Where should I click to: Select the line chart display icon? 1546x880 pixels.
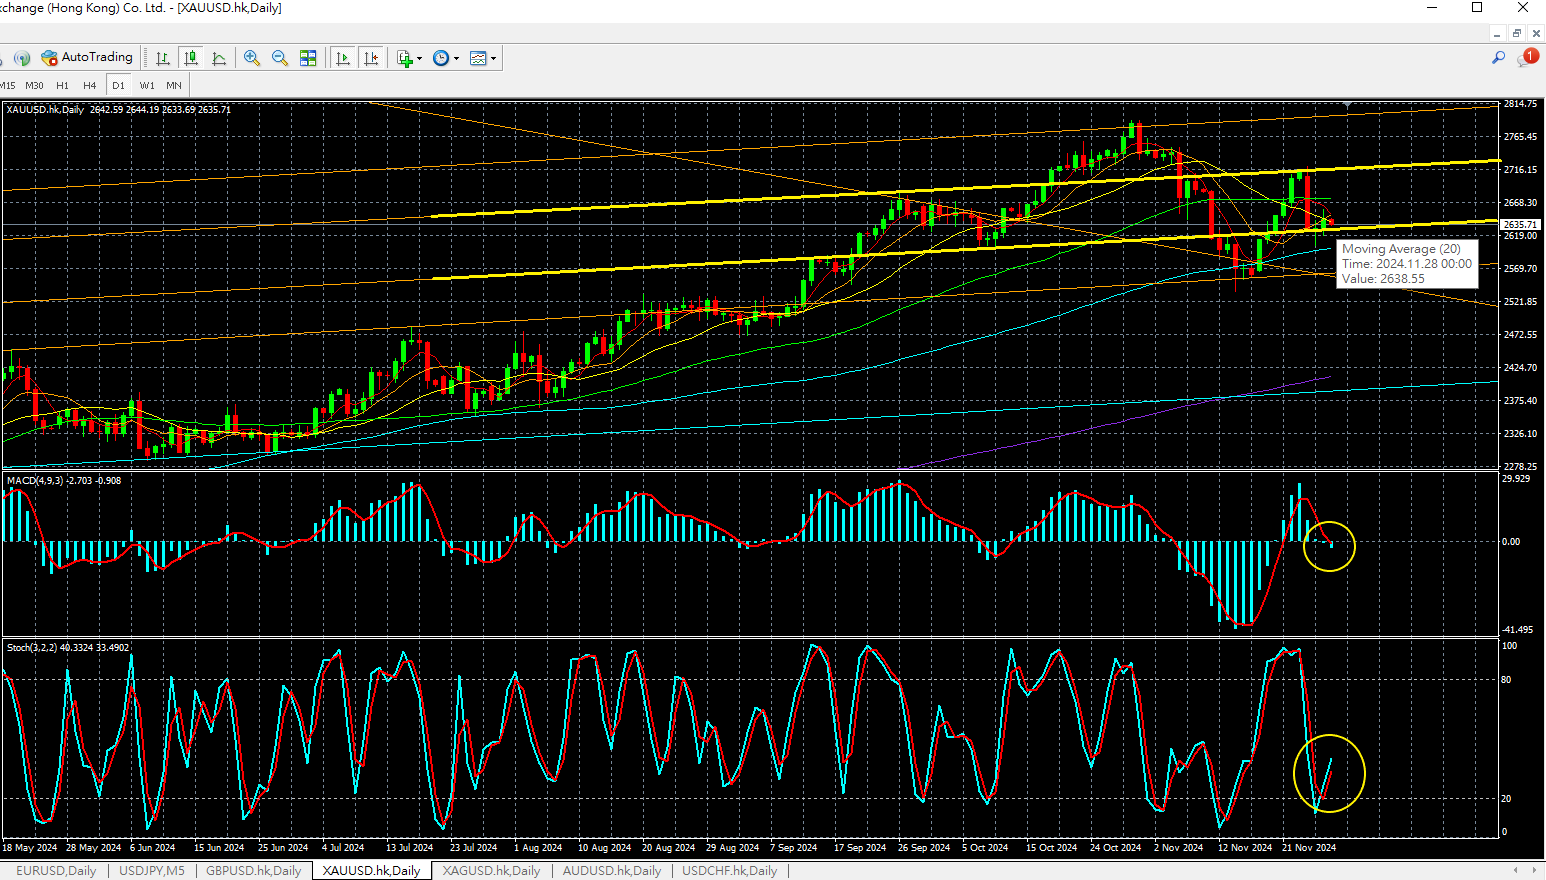219,58
